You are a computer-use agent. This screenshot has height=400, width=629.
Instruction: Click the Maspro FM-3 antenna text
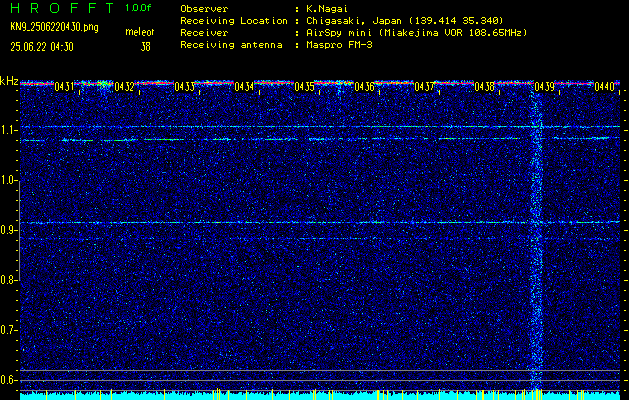point(339,45)
